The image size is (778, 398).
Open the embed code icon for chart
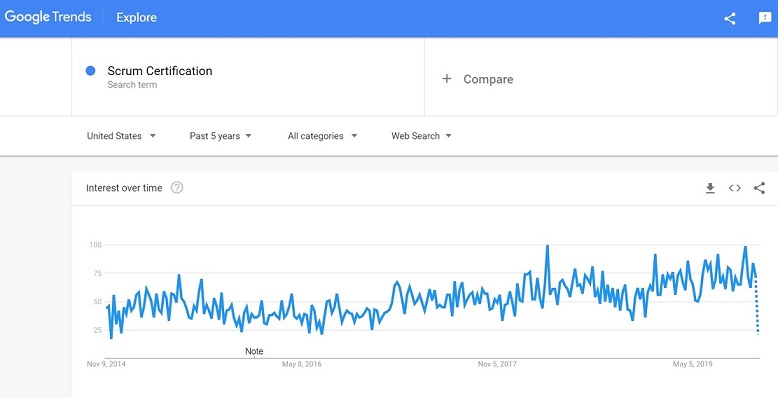click(x=735, y=188)
